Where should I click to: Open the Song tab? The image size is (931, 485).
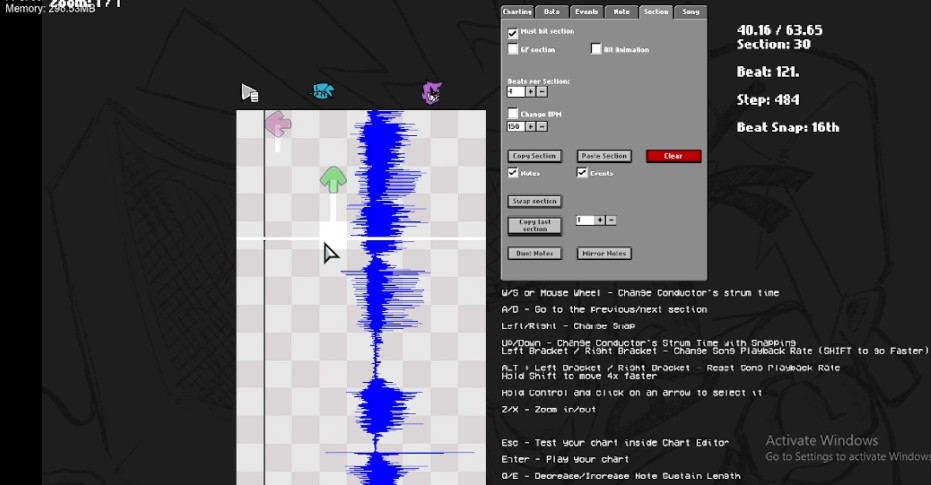click(x=691, y=12)
